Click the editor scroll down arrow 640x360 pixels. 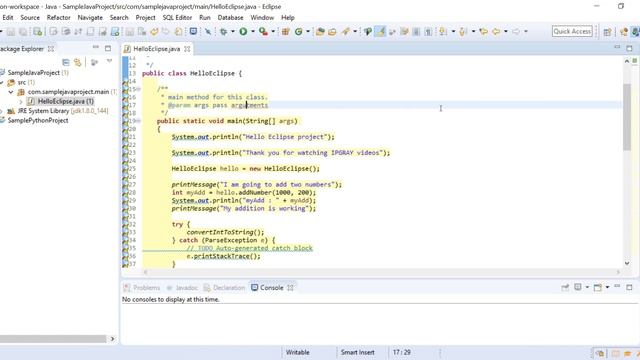[x=627, y=263]
